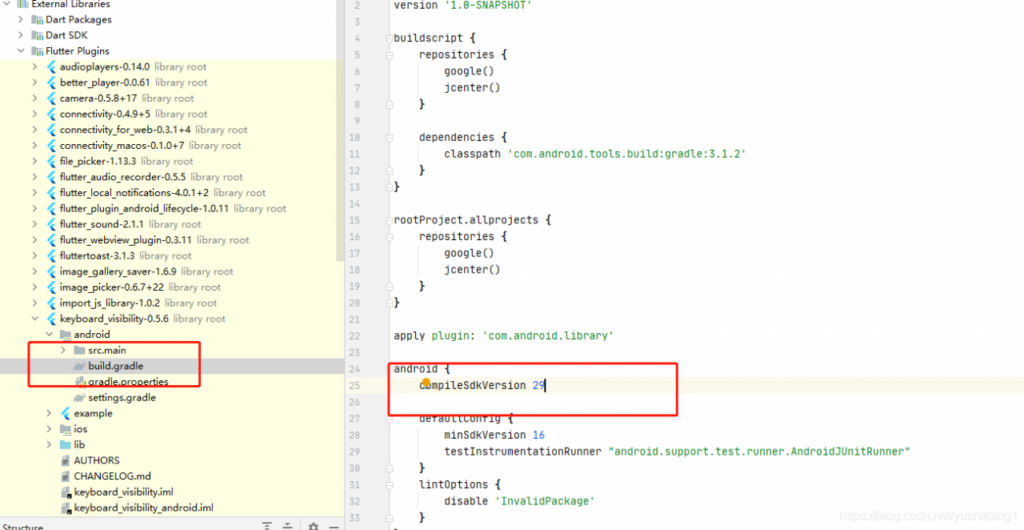The image size is (1024, 530).
Task: Expand the camera-0.5.8+17 library node
Action: (x=35, y=98)
